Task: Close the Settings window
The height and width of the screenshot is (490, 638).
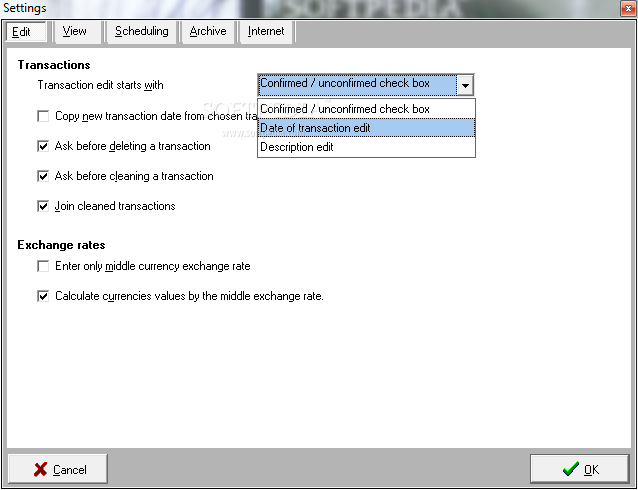Action: (x=629, y=8)
